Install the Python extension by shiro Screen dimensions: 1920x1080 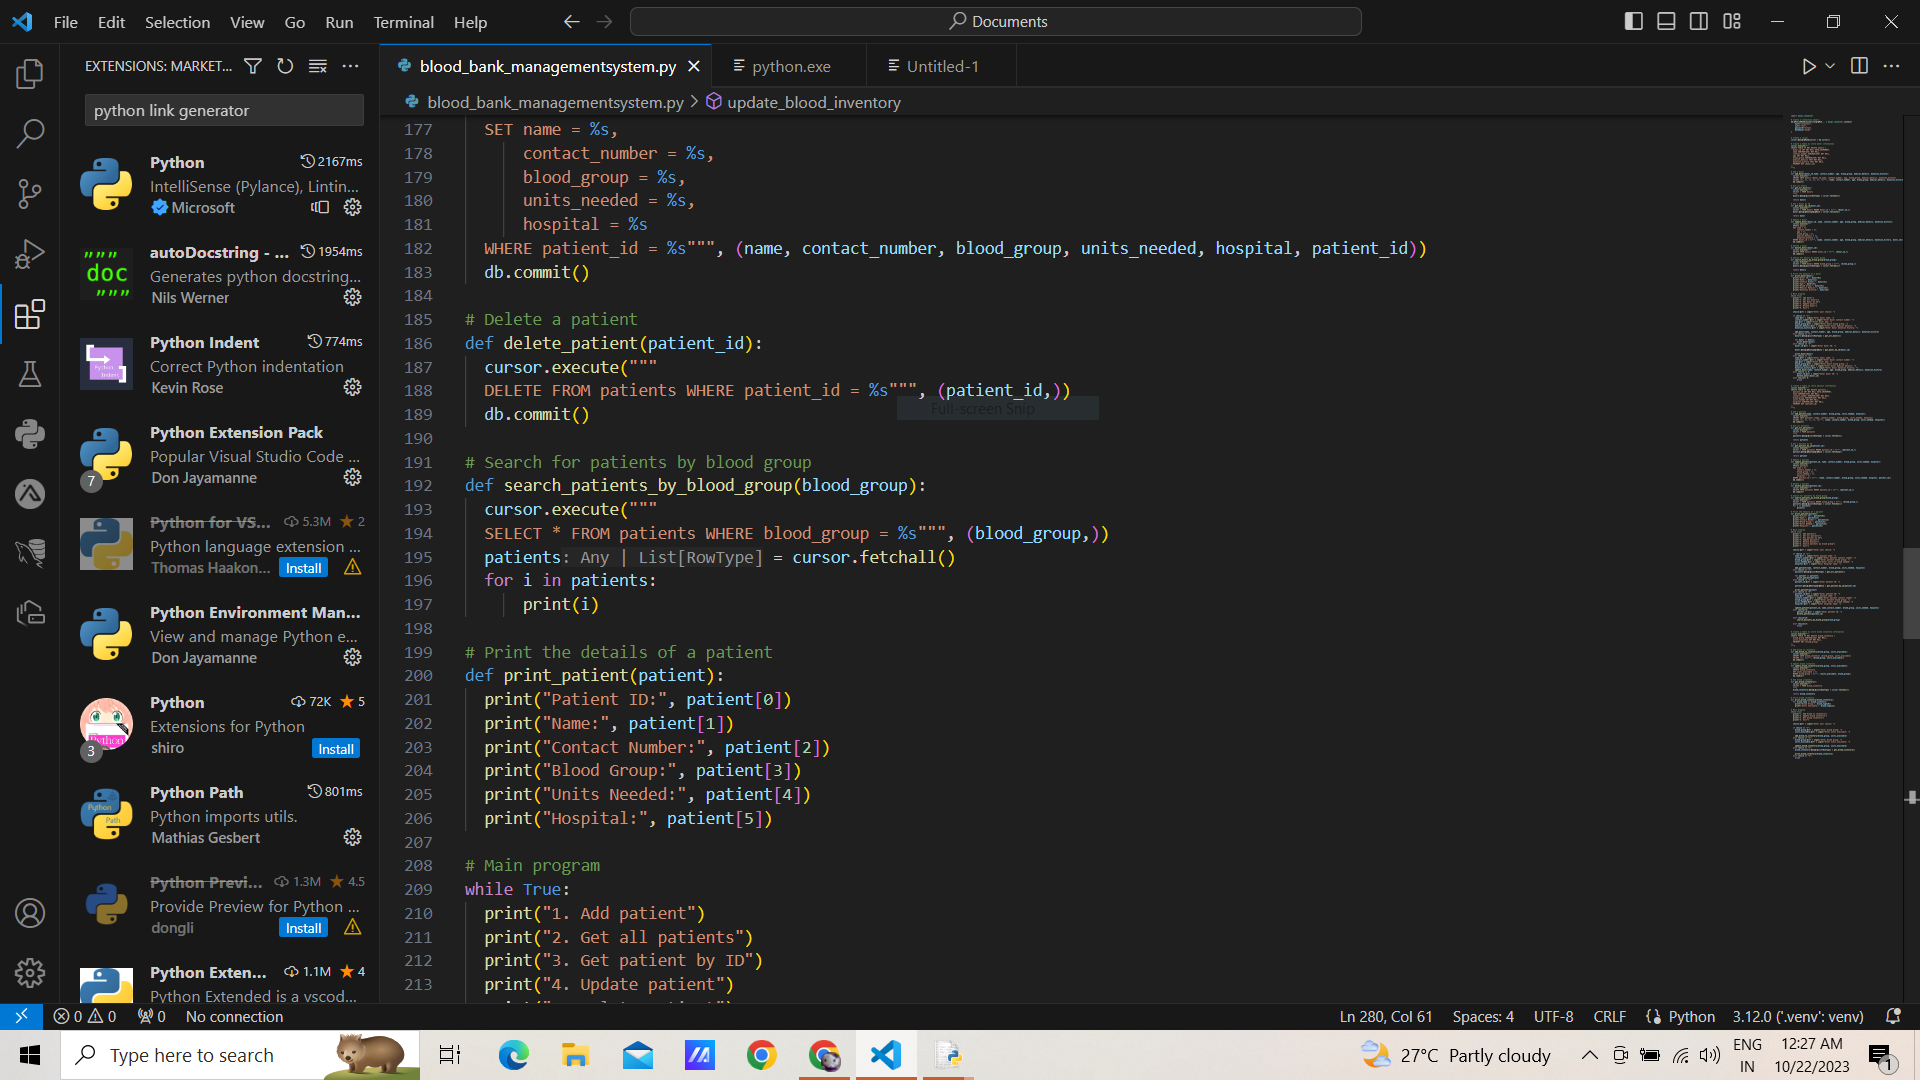coord(336,749)
